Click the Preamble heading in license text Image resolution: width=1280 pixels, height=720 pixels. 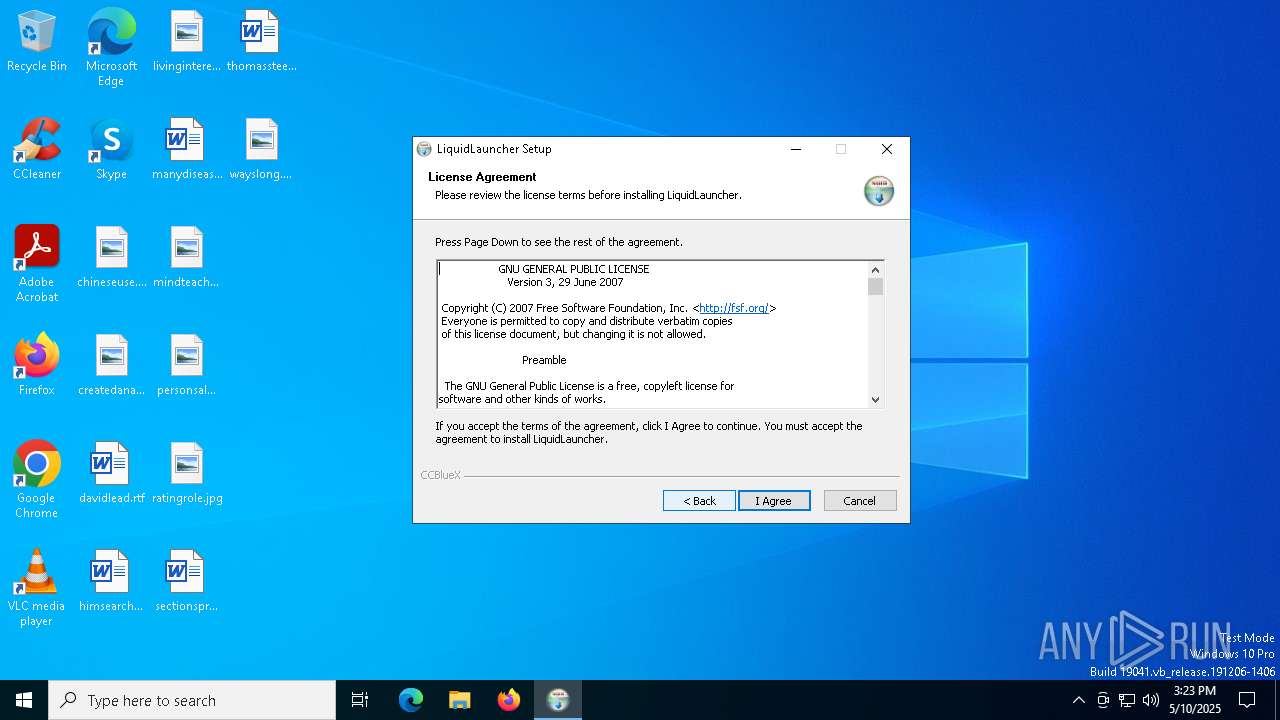coord(544,360)
